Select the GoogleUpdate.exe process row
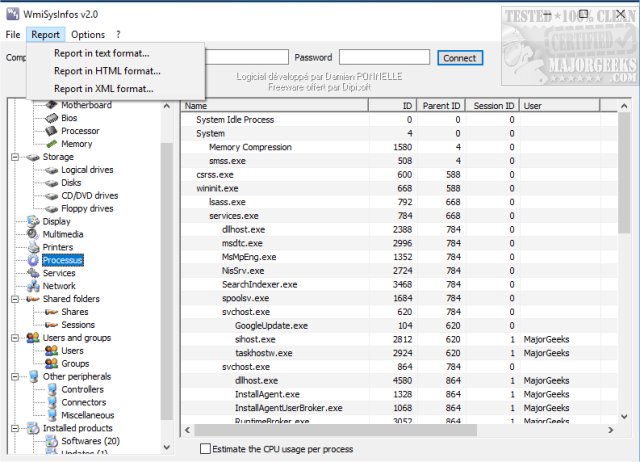The width and height of the screenshot is (640, 462). (x=399, y=326)
